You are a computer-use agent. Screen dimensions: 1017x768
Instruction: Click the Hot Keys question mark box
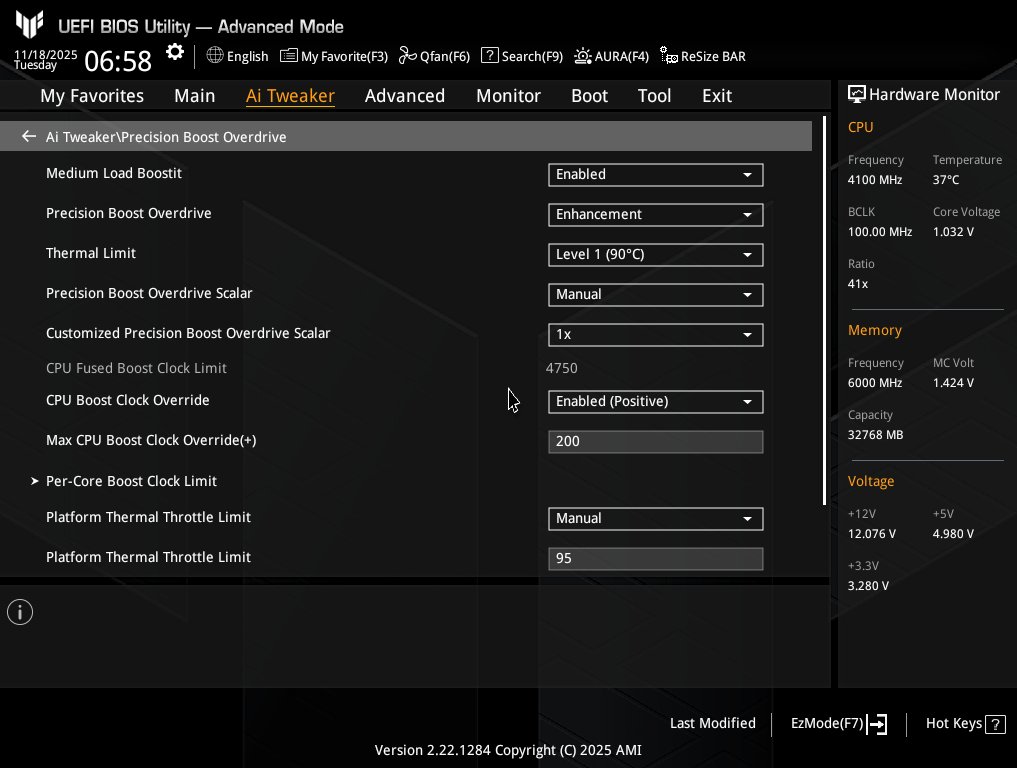click(x=995, y=724)
